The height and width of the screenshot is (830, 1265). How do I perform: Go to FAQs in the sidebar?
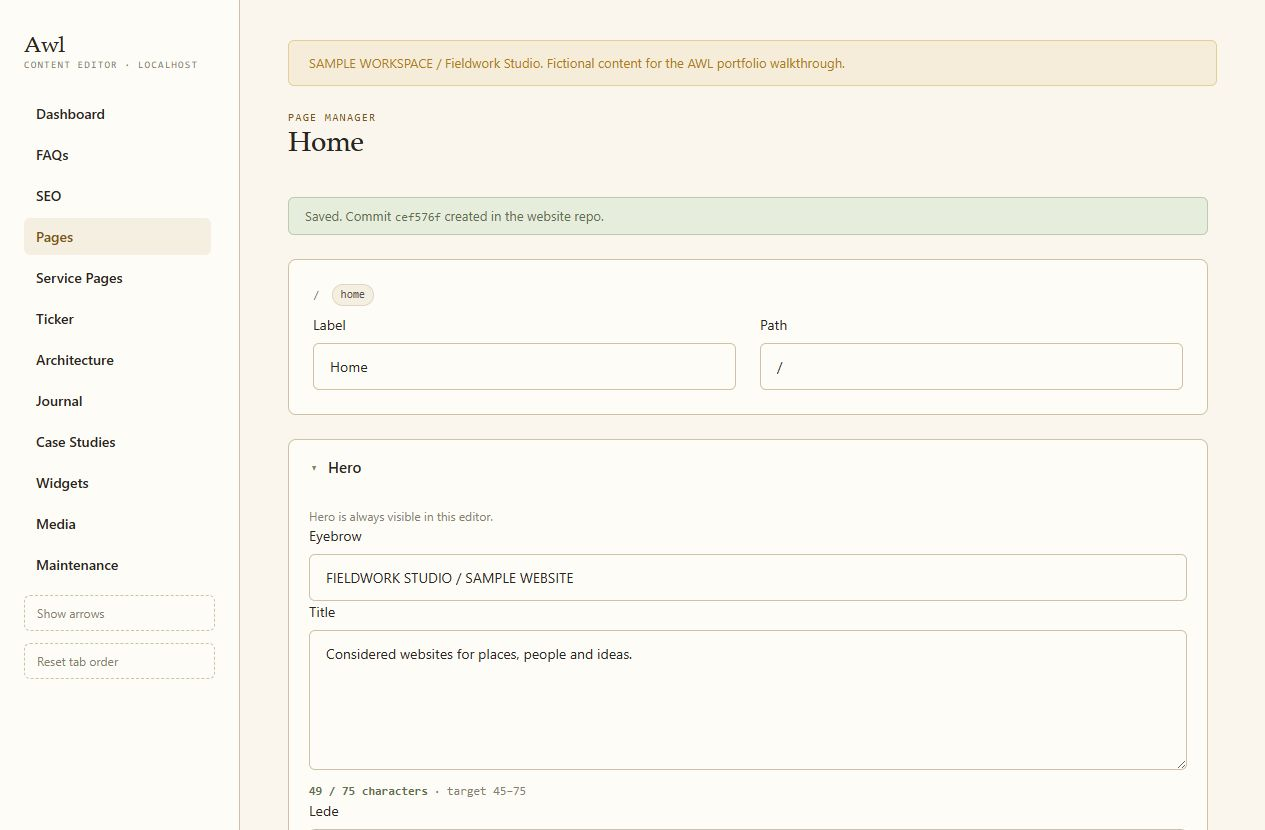tap(117, 155)
